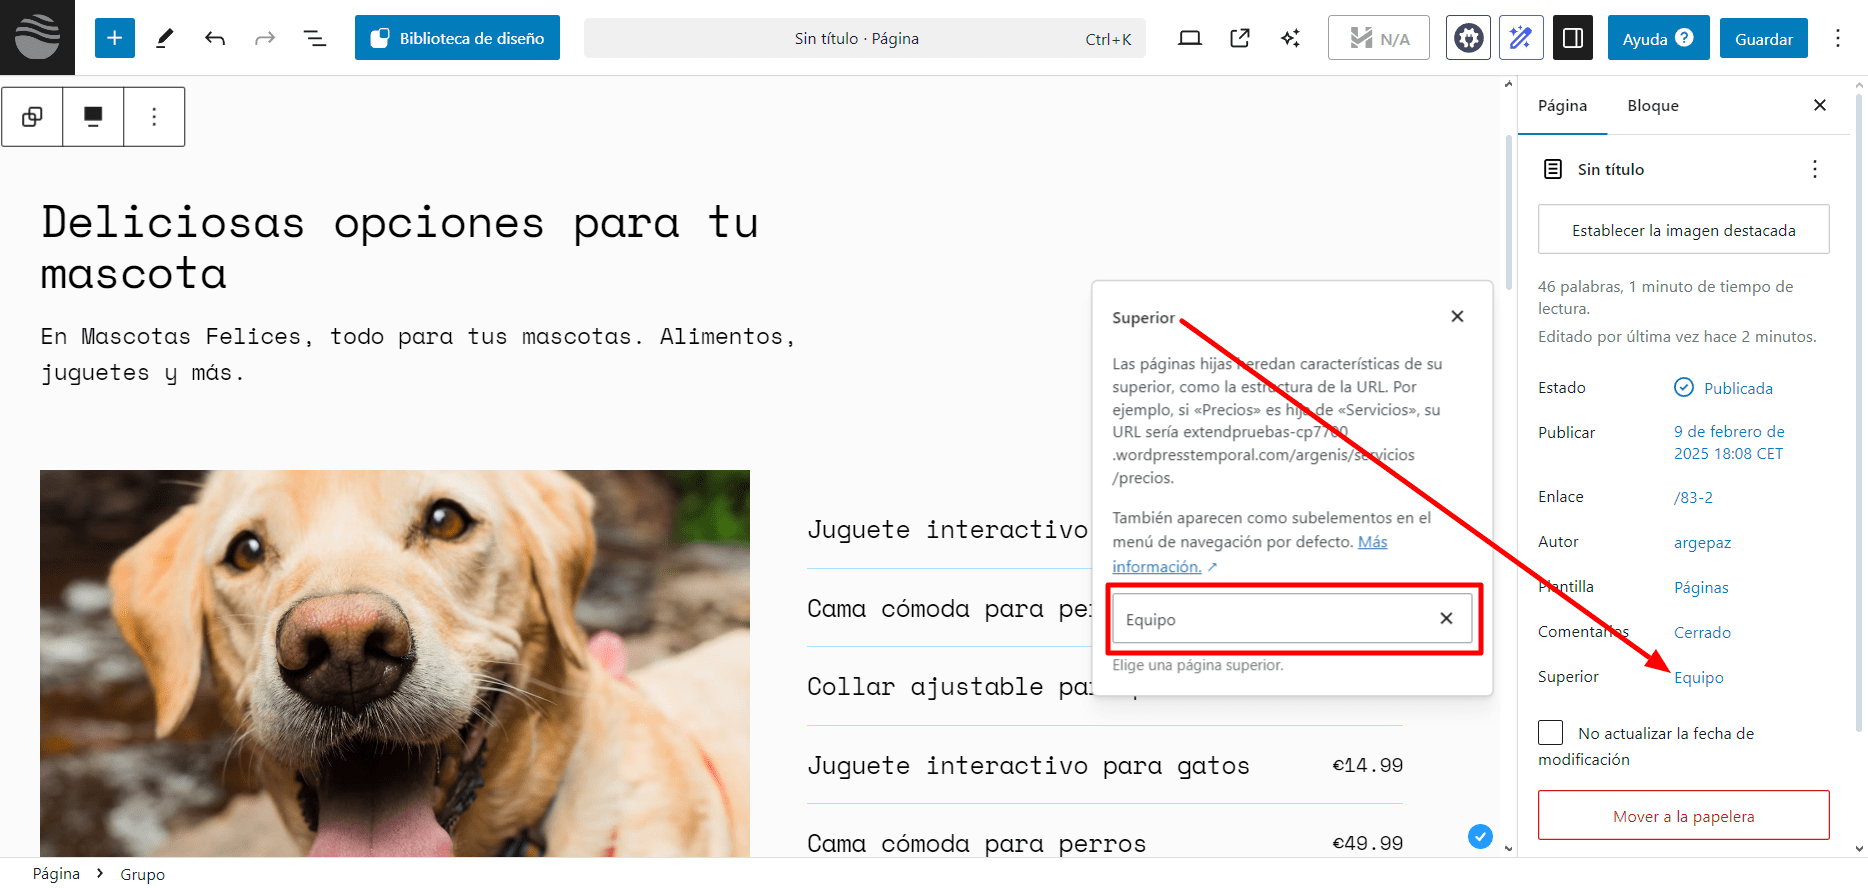Image resolution: width=1868 pixels, height=888 pixels.
Task: Select the Deliciosas opciones heading
Action: tap(399, 247)
